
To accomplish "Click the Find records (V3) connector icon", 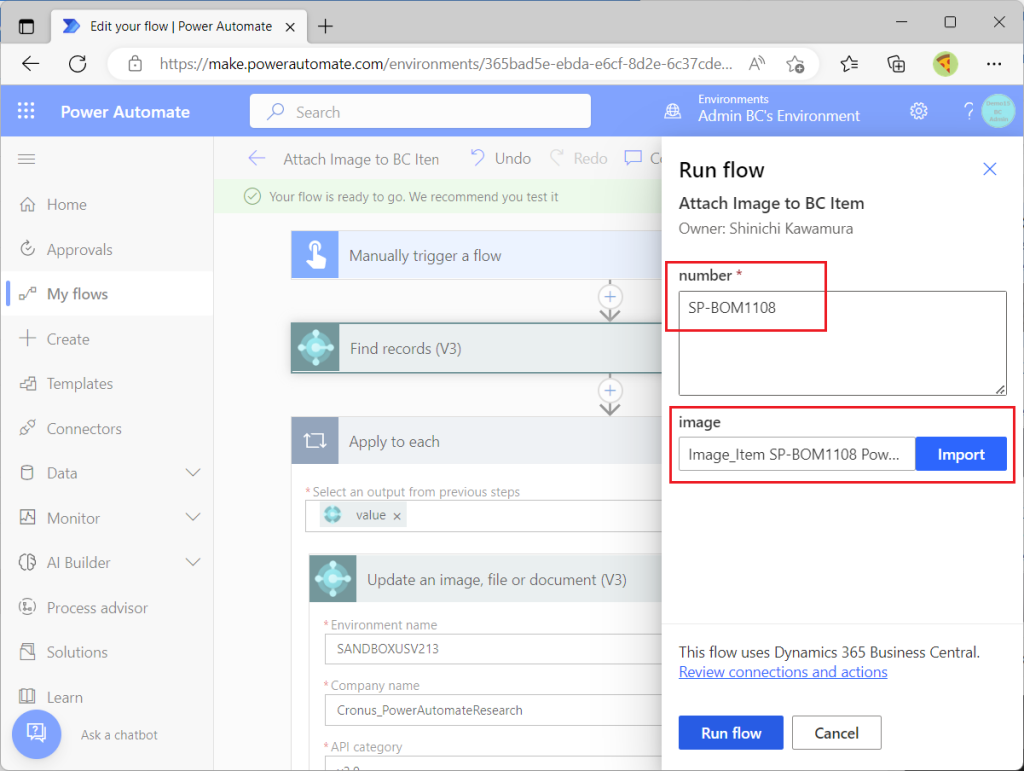I will tap(315, 348).
